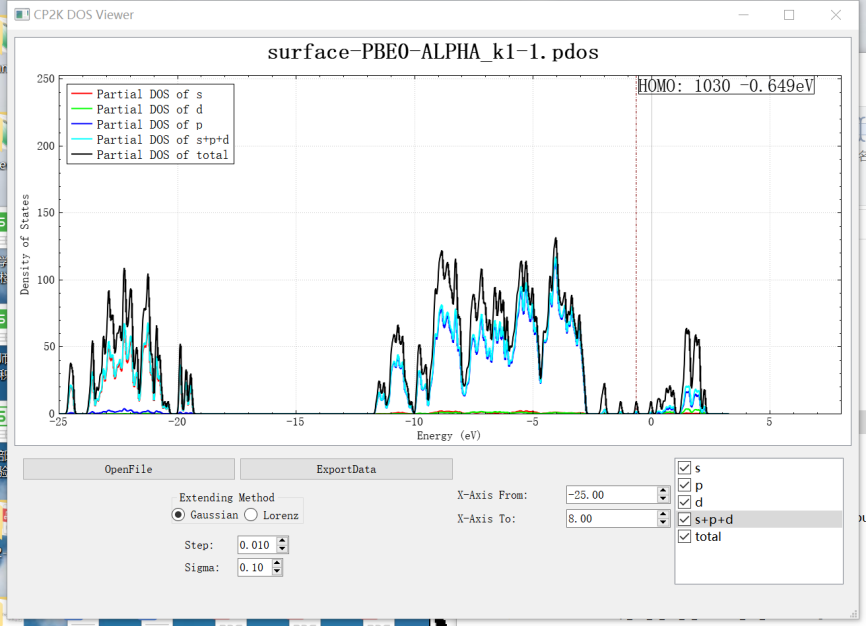Decrease X-Axis From with down arrow

664,499
